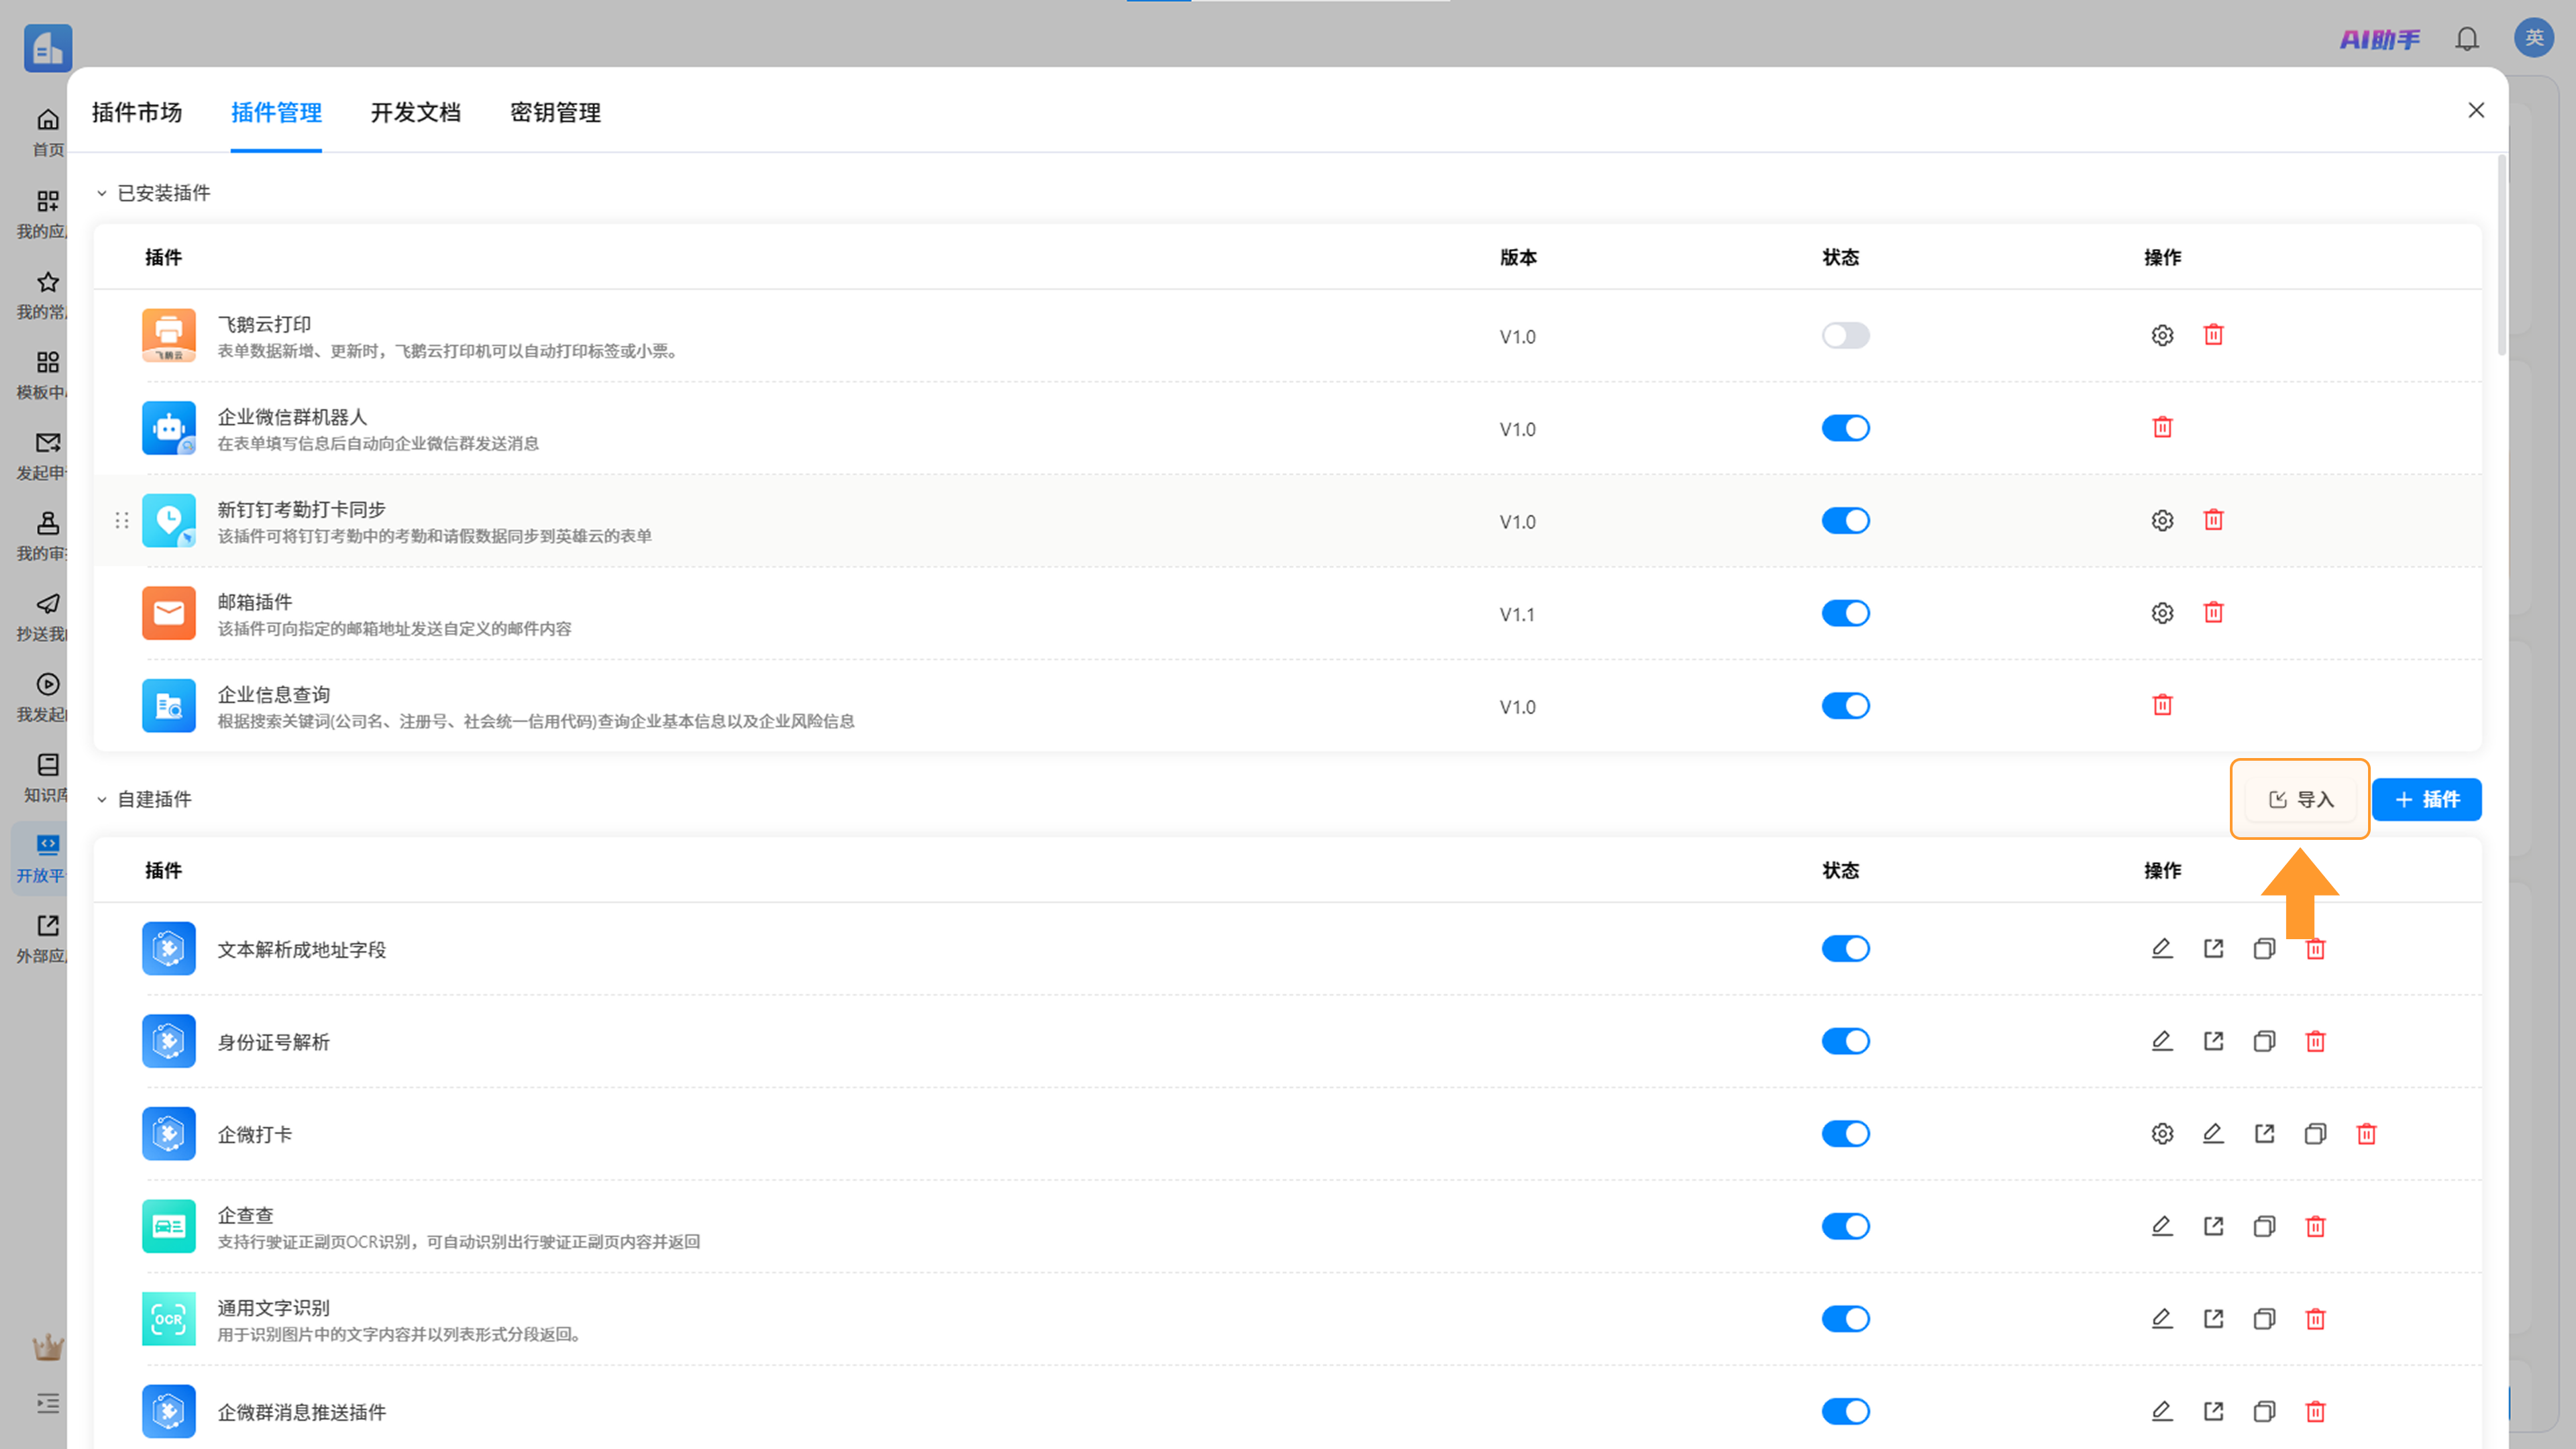This screenshot has width=2576, height=1449.
Task: Open the 开发文档 tab
Action: [x=416, y=112]
